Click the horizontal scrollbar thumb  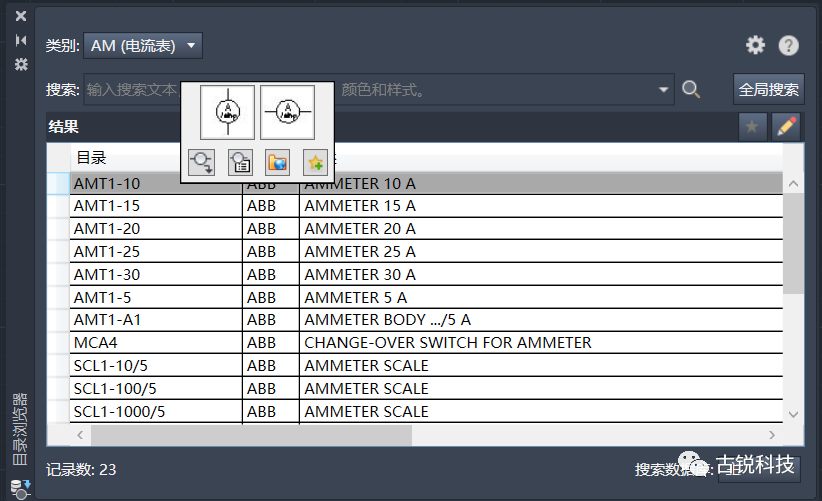click(252, 435)
